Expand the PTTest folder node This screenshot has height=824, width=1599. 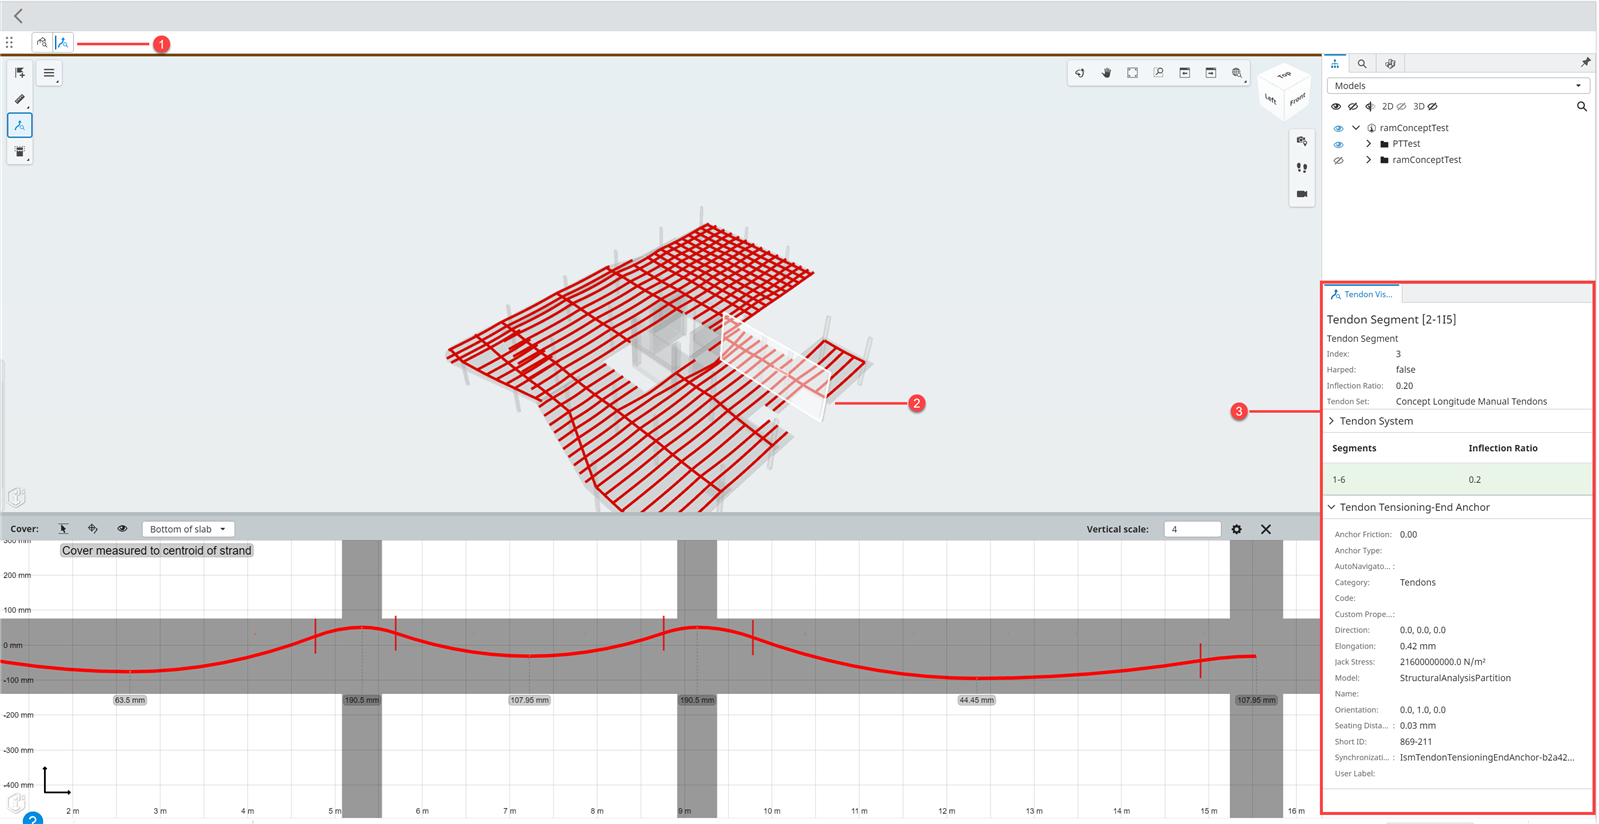[1369, 144]
